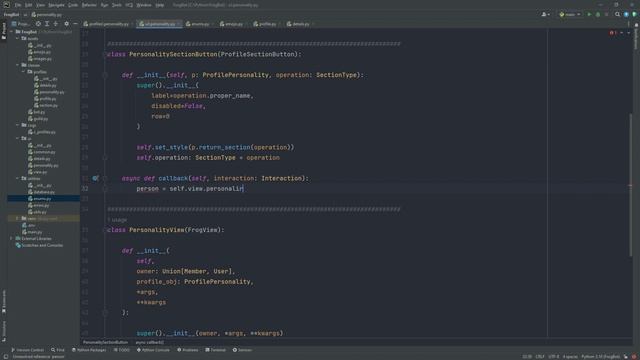
Task: Open the Run menu
Action: point(104,5)
